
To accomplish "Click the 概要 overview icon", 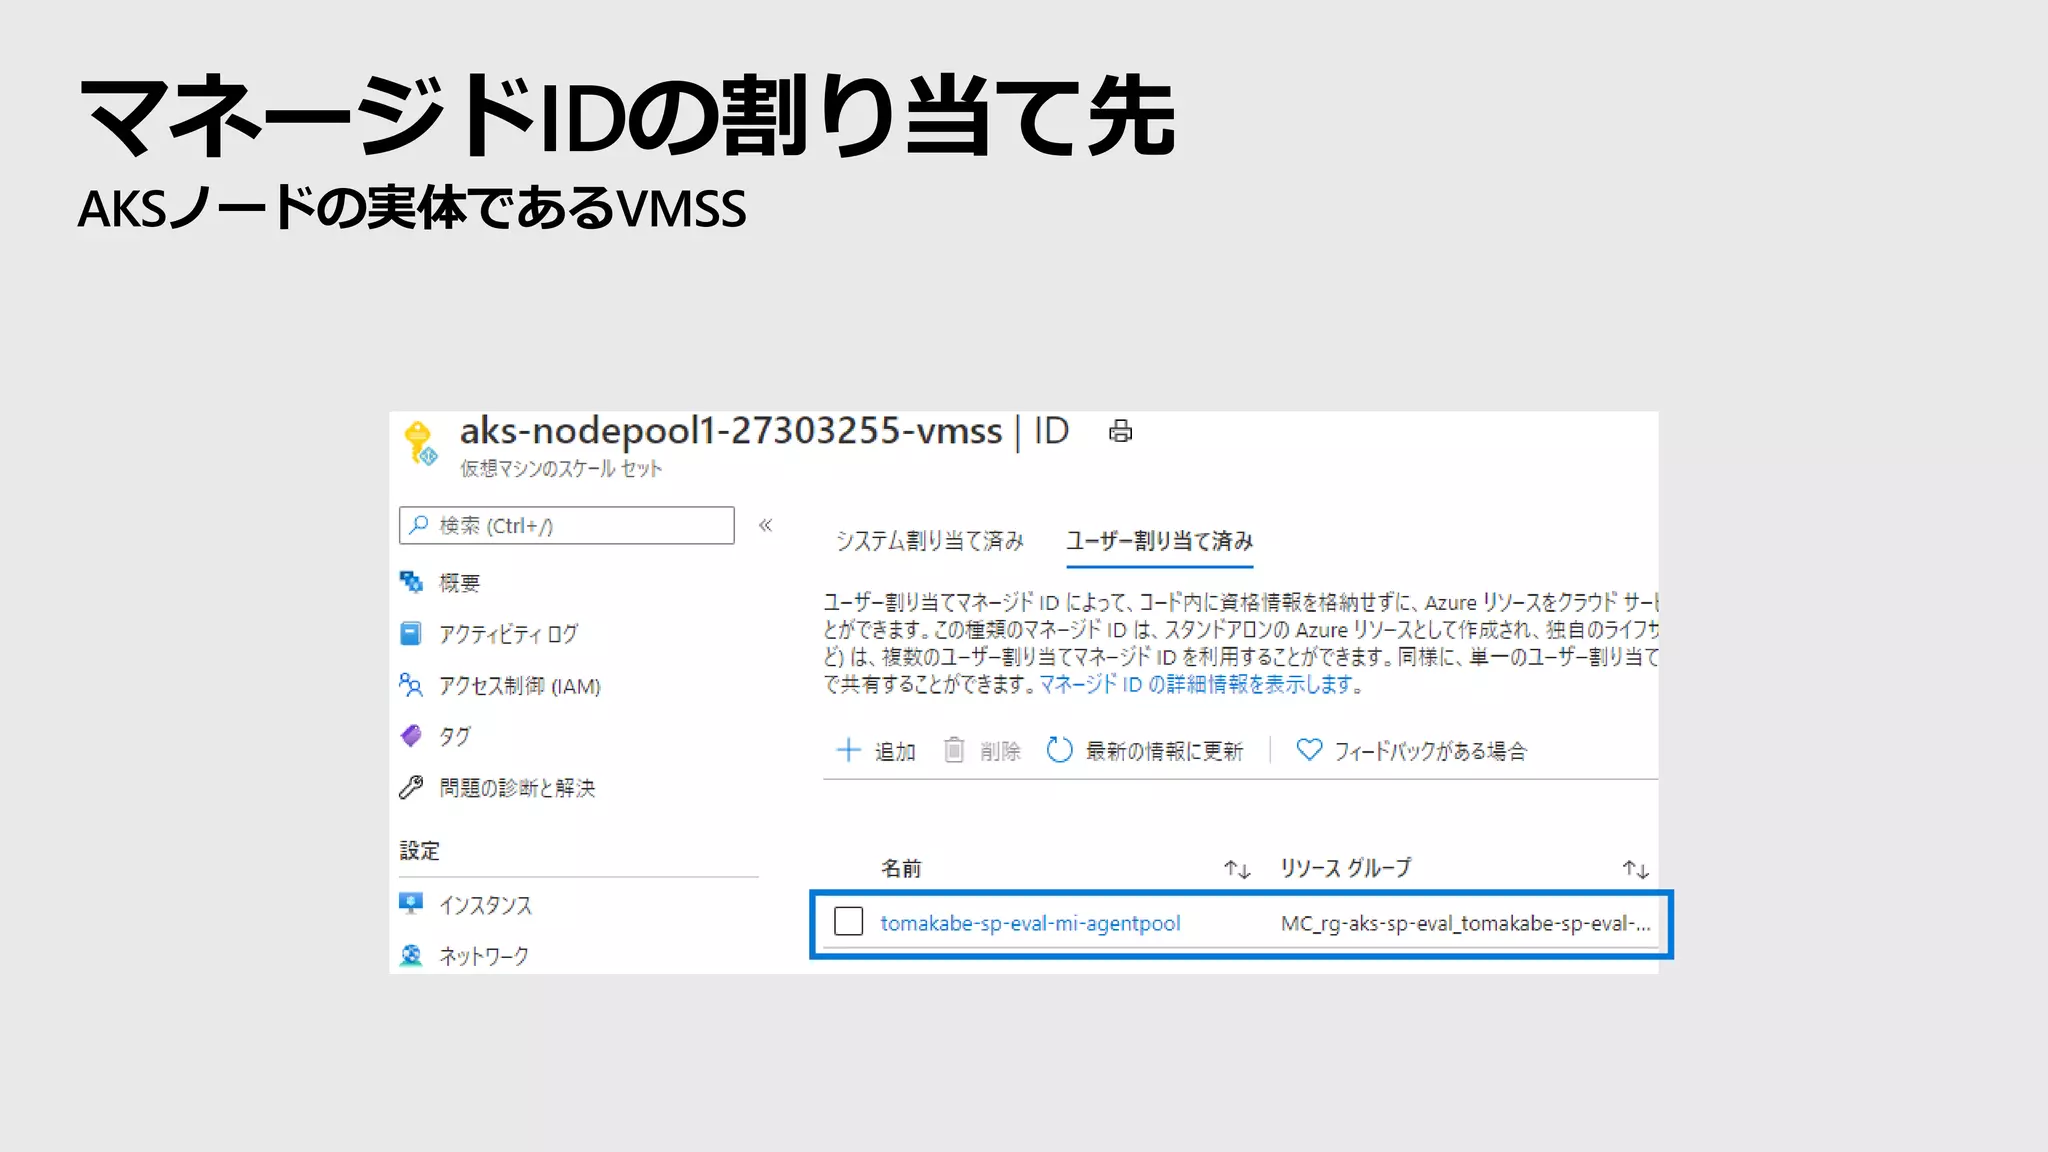I will point(411,581).
